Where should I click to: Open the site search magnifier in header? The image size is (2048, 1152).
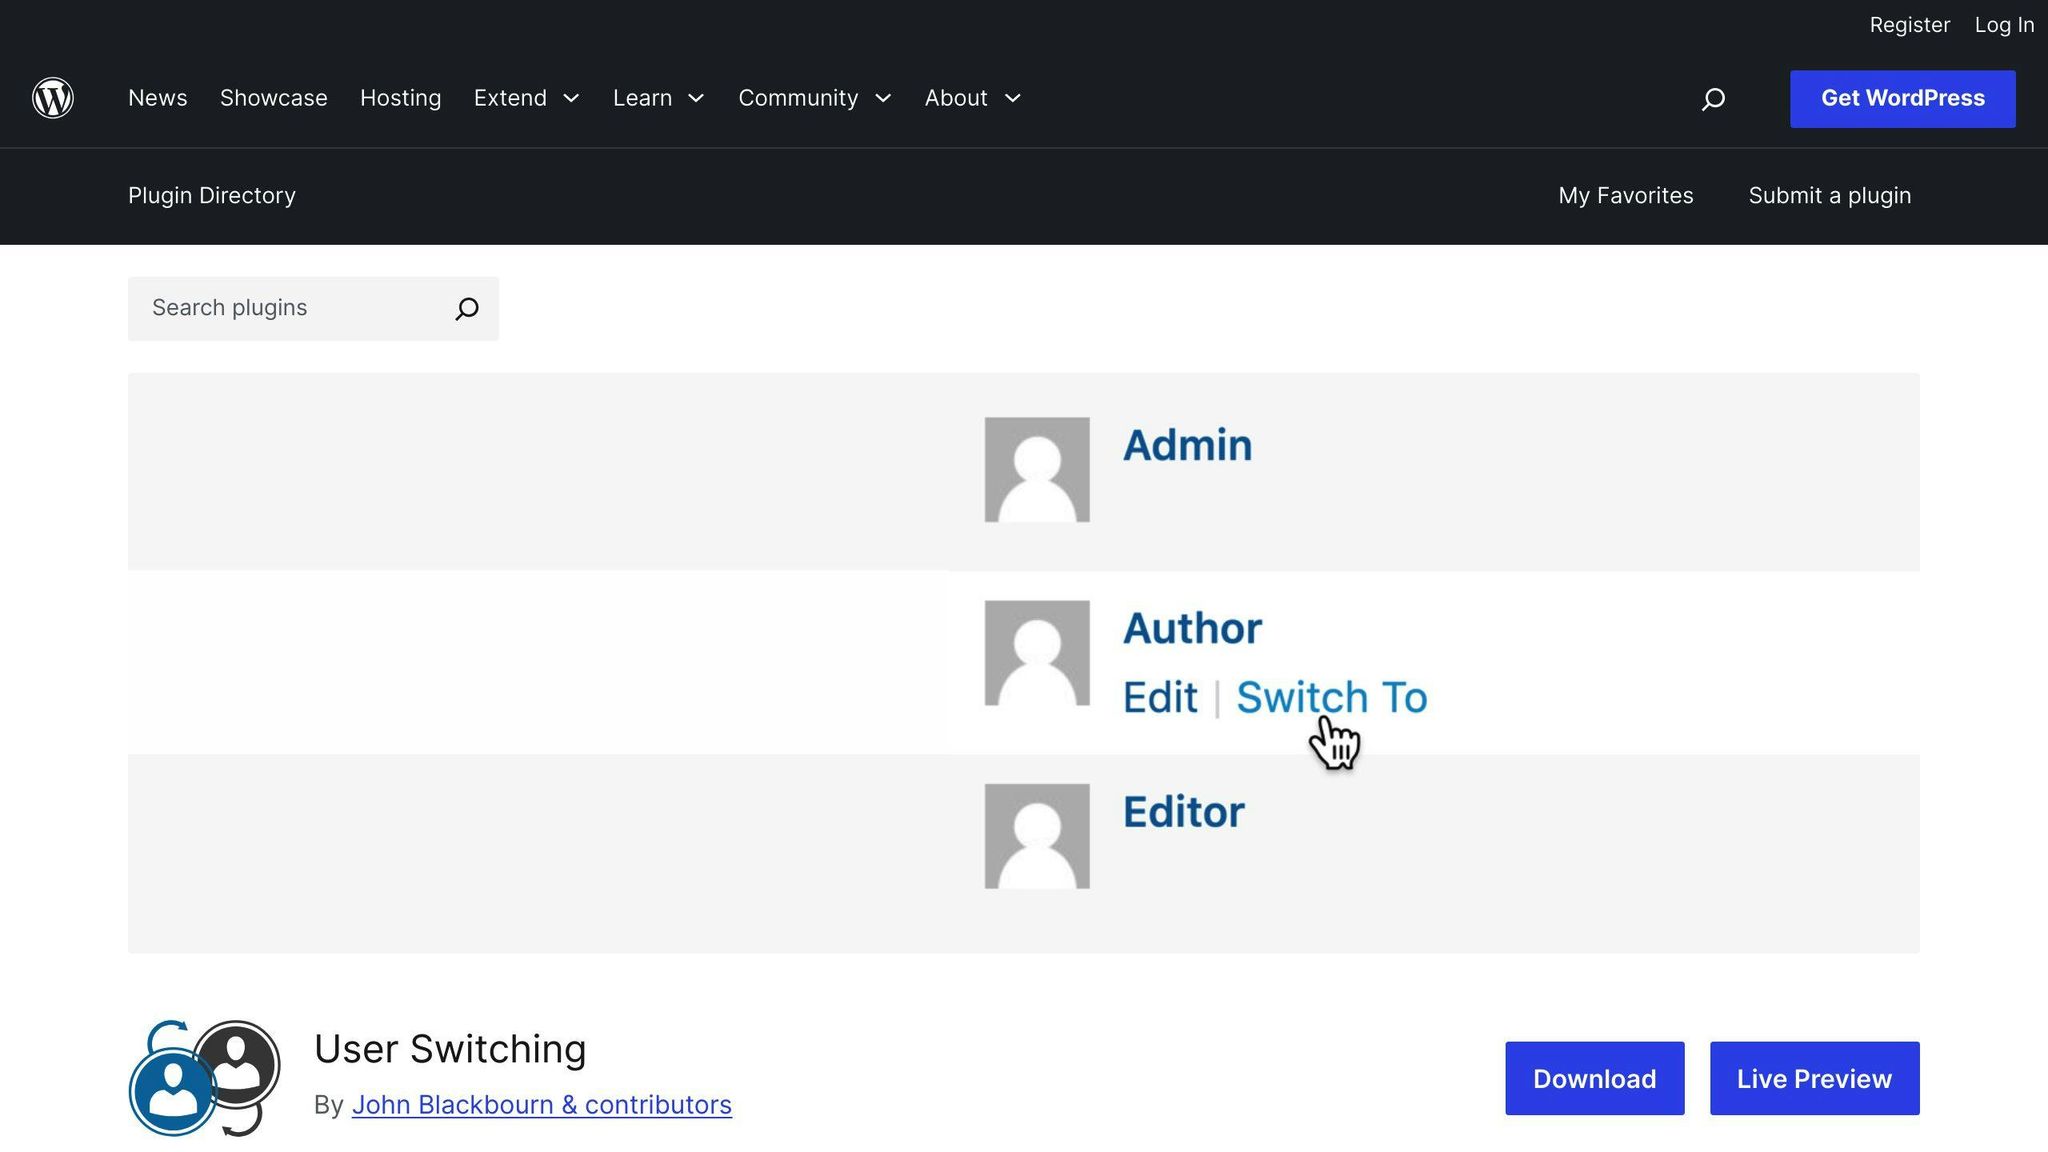(1713, 98)
